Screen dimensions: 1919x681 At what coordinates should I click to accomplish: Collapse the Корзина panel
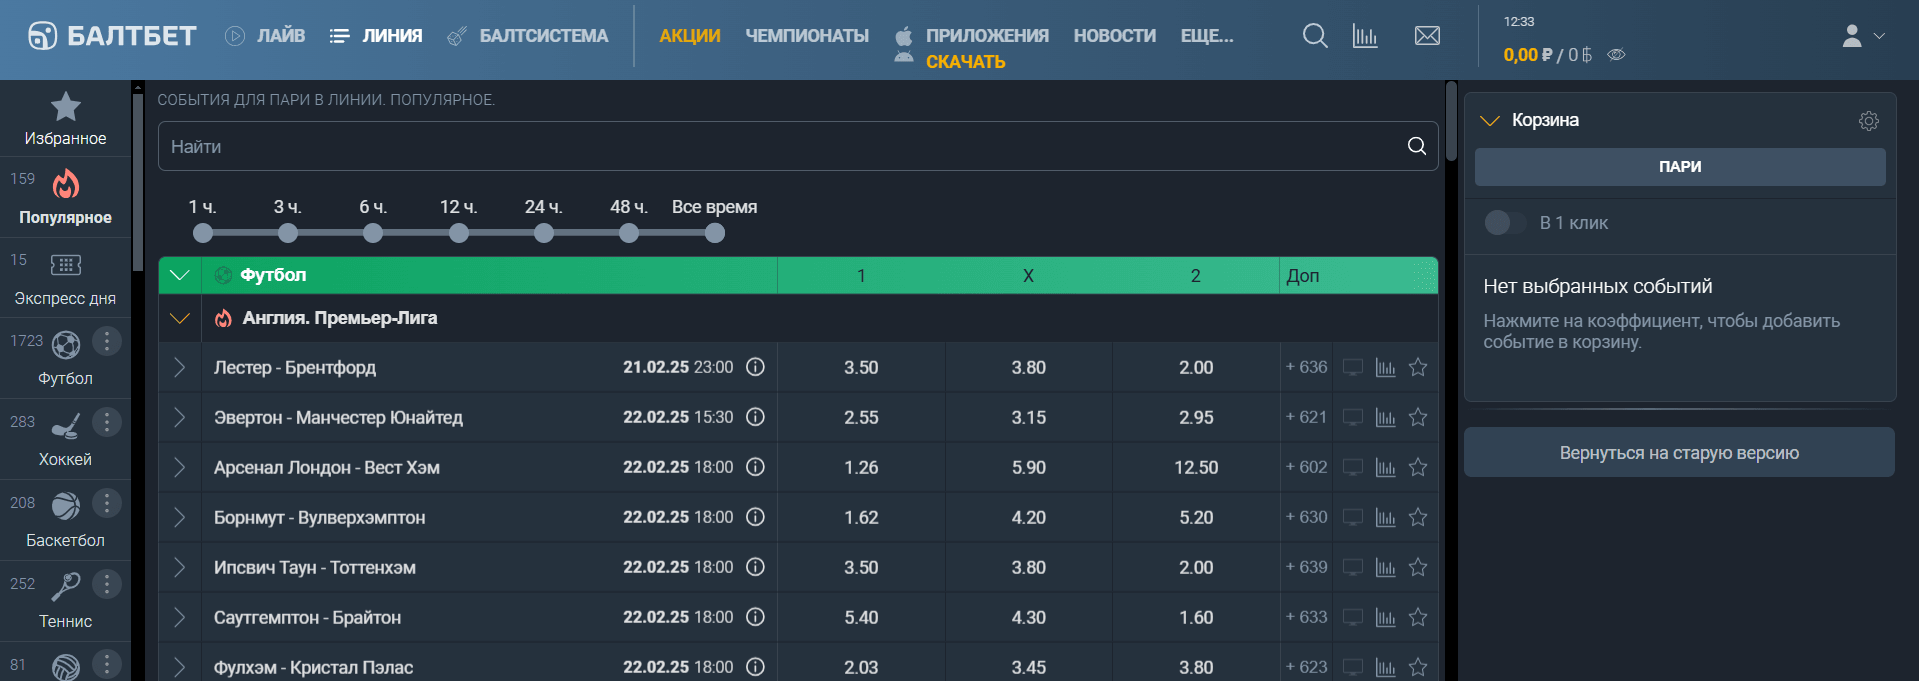point(1490,120)
